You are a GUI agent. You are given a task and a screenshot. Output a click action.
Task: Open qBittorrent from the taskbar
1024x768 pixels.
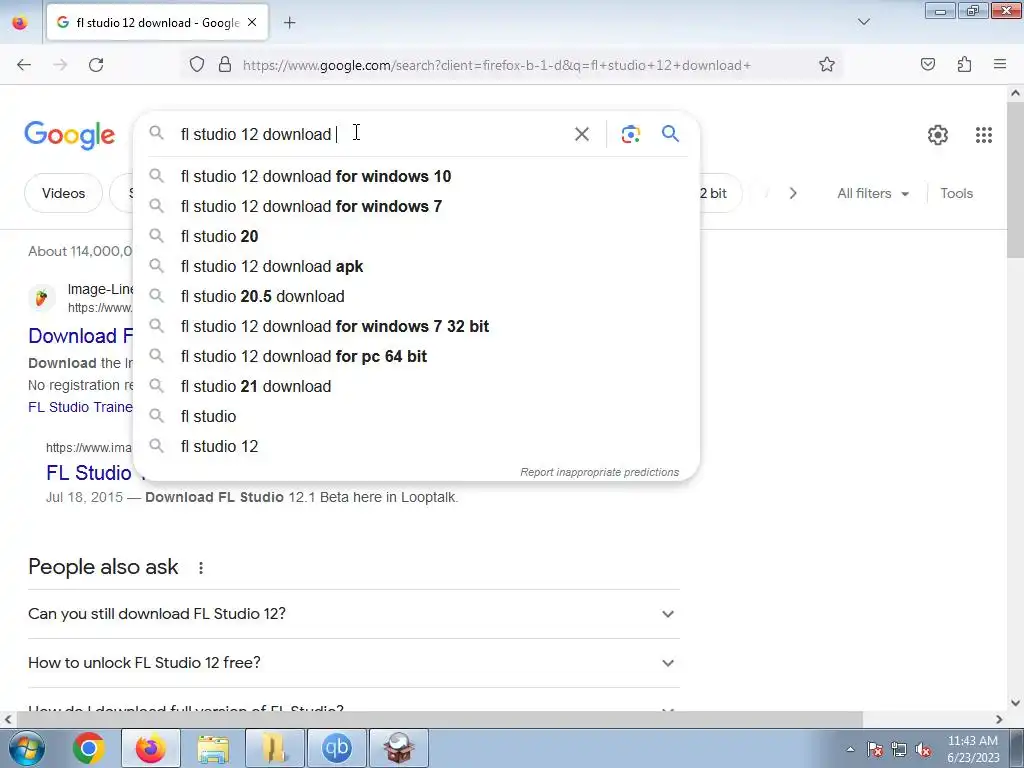click(336, 748)
